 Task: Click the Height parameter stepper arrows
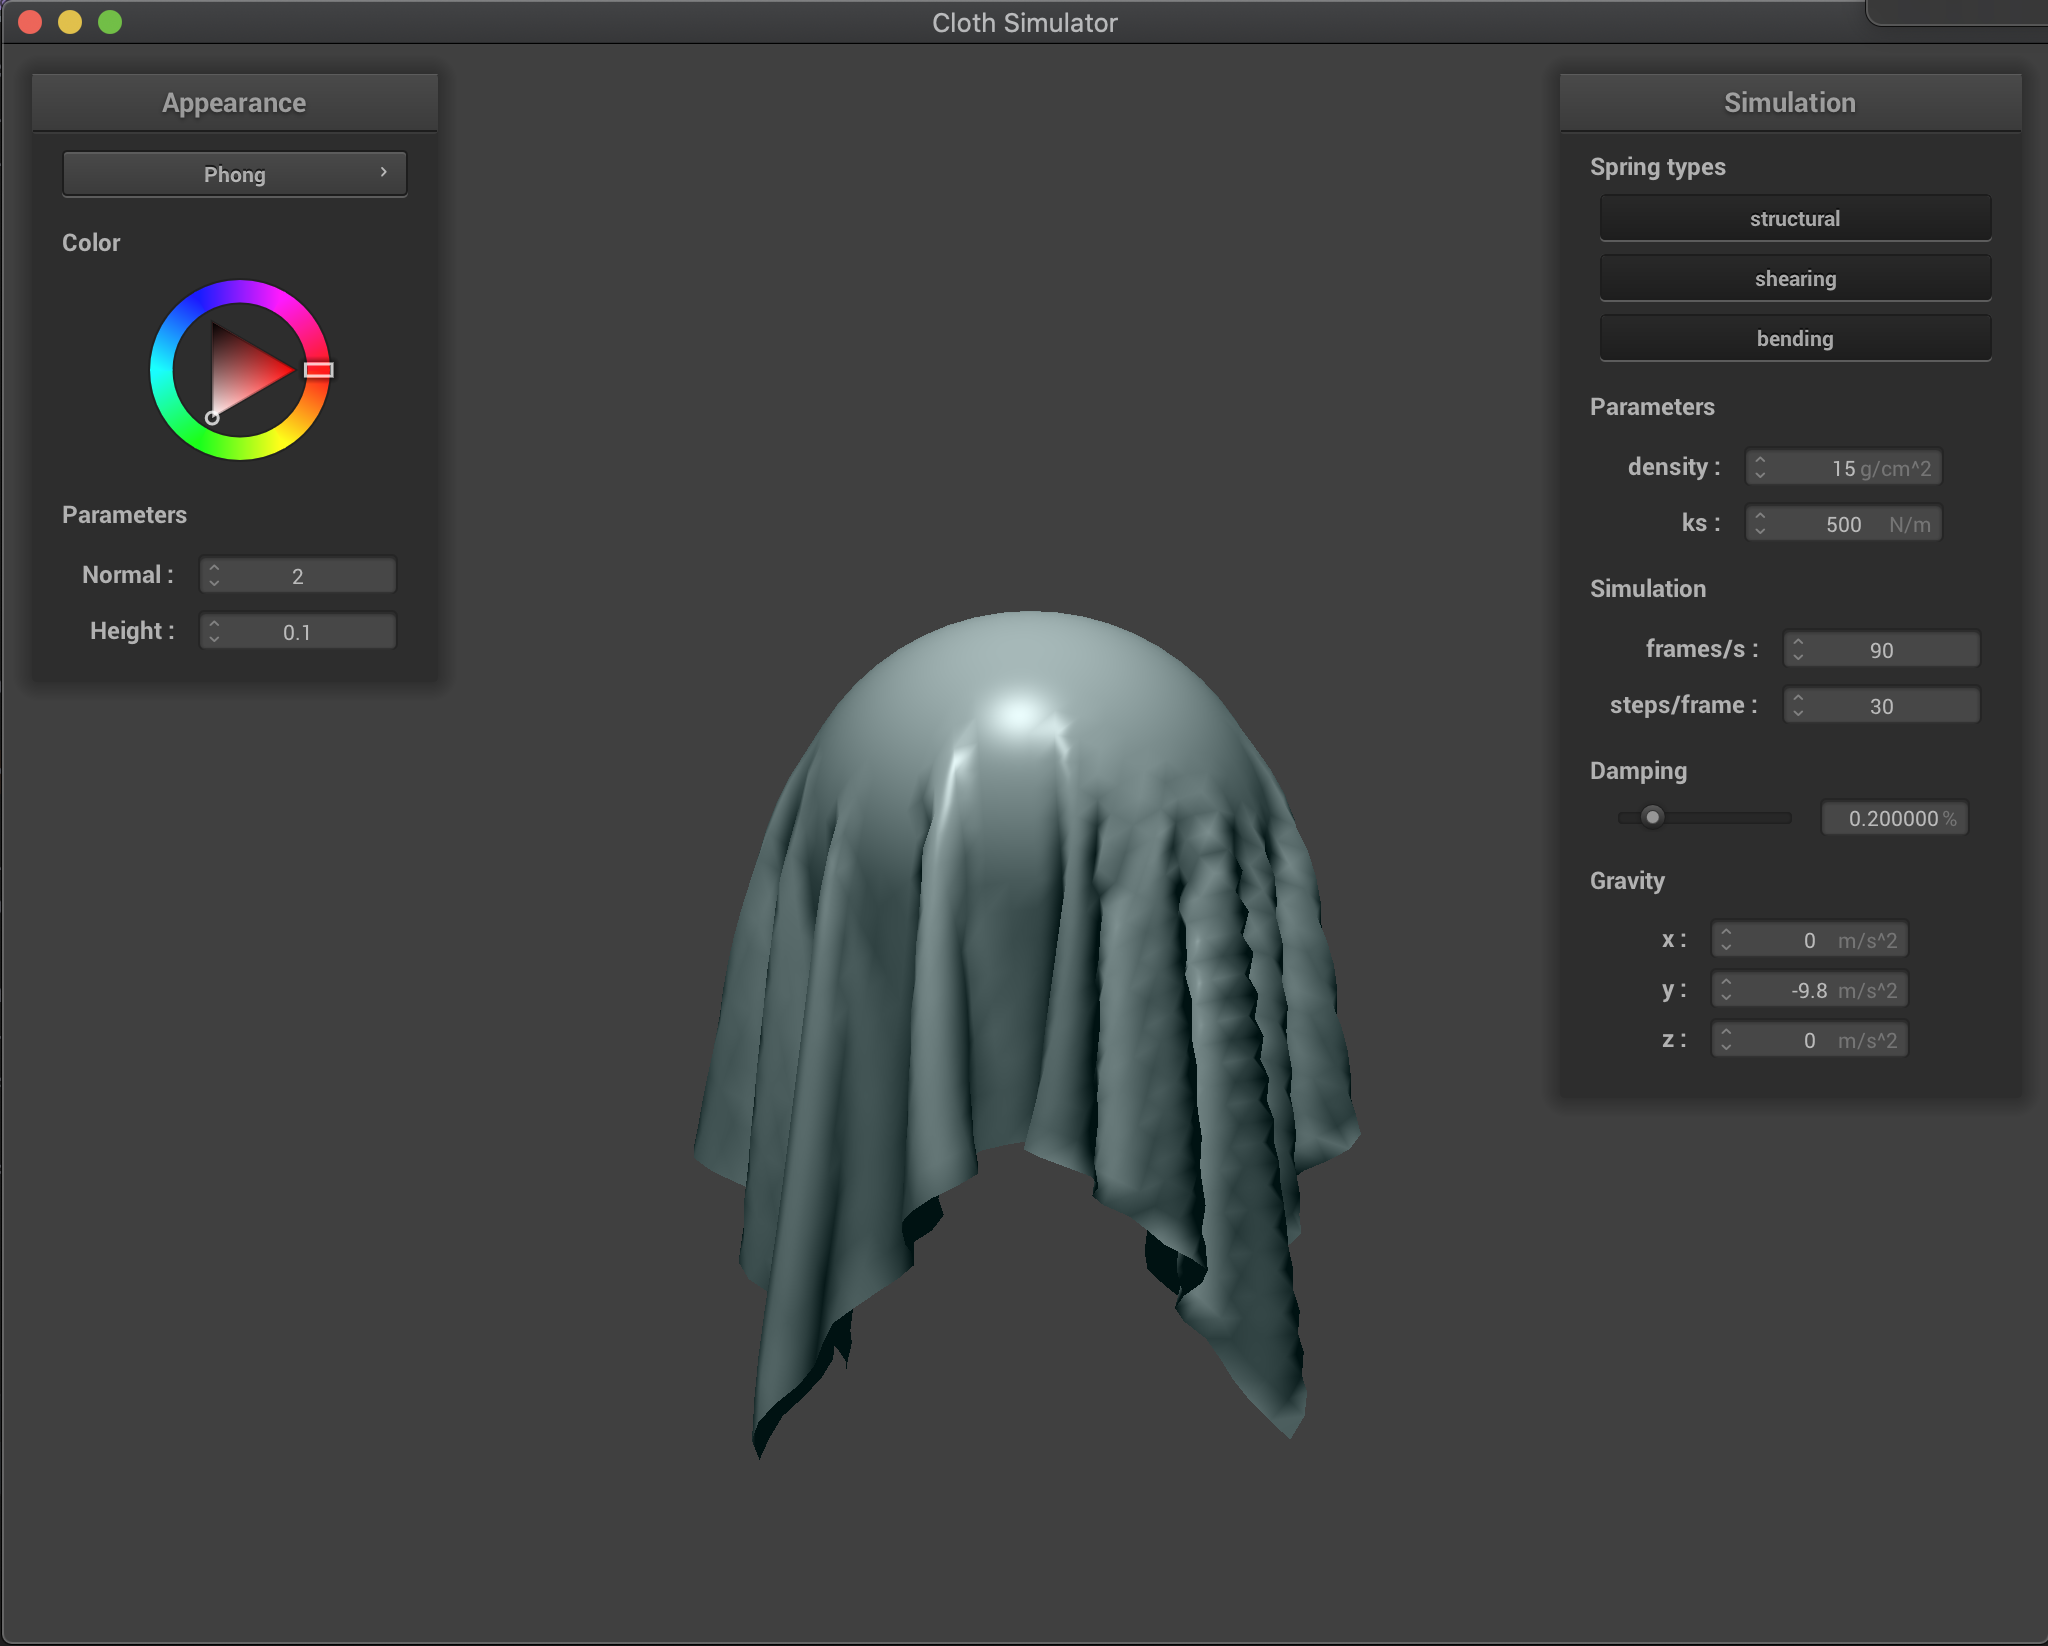214,631
